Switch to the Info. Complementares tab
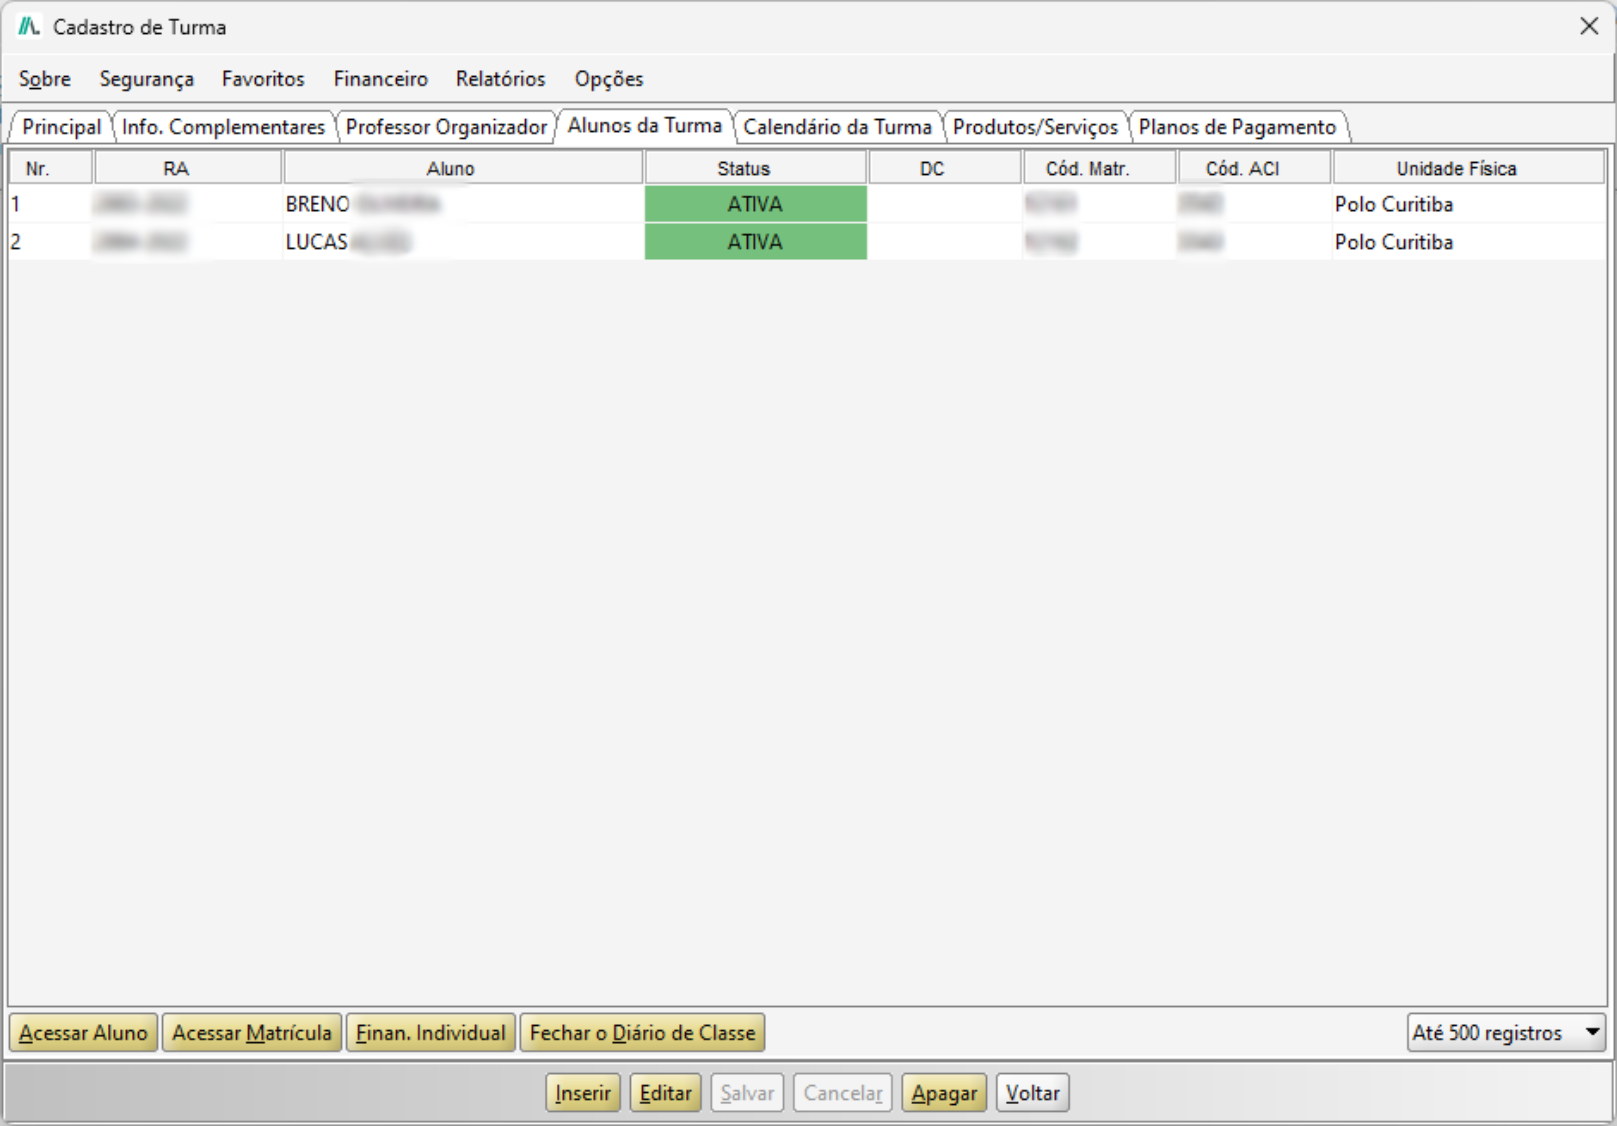The width and height of the screenshot is (1617, 1126). [223, 127]
